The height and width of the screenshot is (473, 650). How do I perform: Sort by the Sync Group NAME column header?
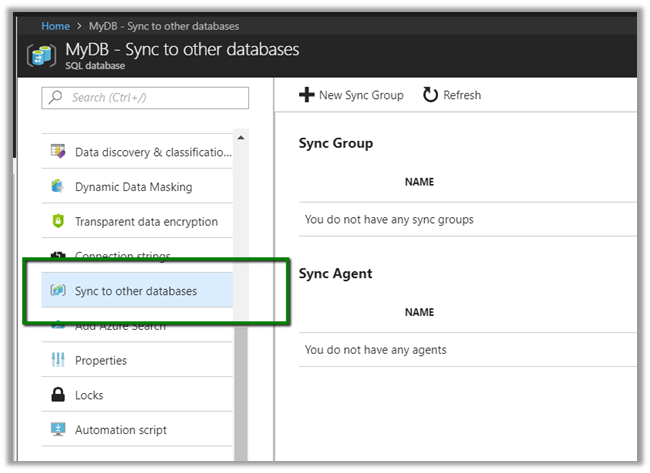(419, 182)
